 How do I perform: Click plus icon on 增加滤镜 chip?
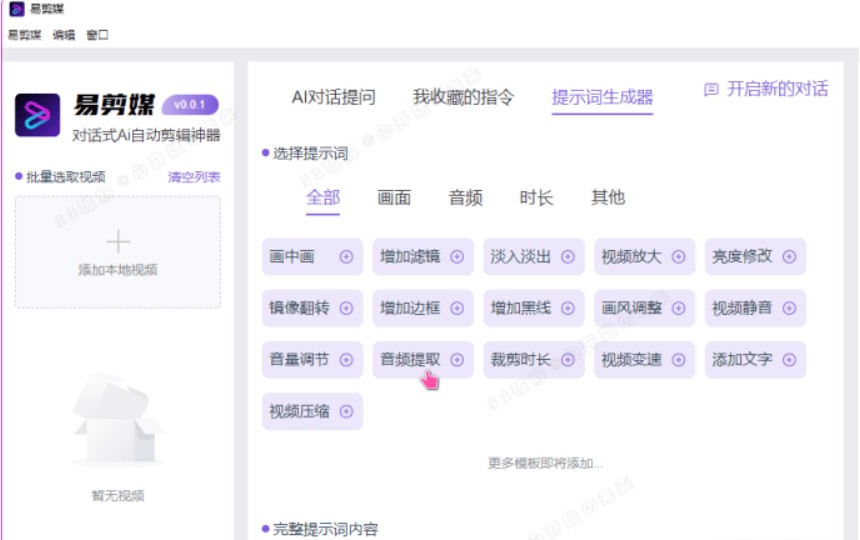pos(457,257)
